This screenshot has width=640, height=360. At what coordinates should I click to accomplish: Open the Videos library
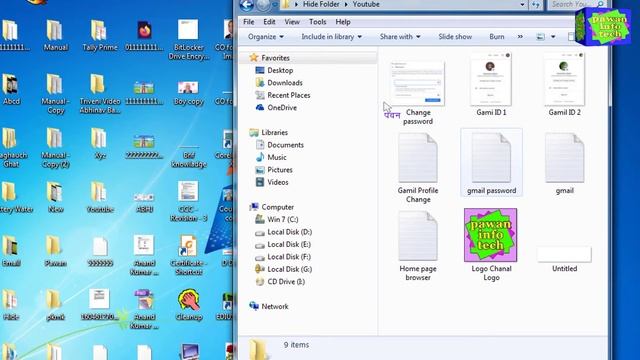pos(278,182)
